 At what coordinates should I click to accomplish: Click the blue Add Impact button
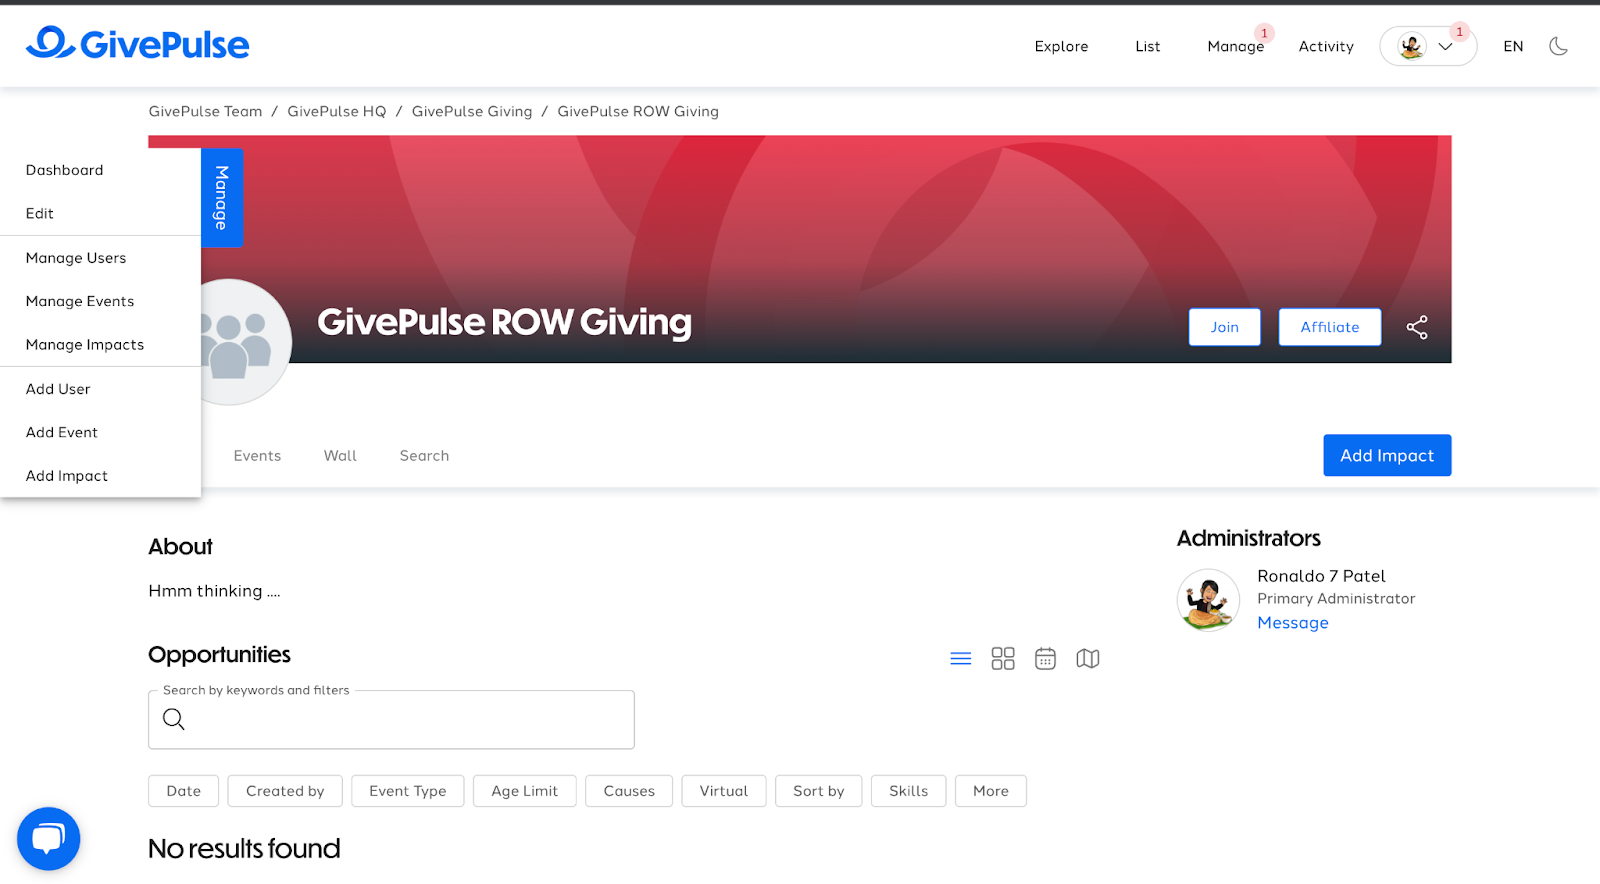pyautogui.click(x=1387, y=455)
